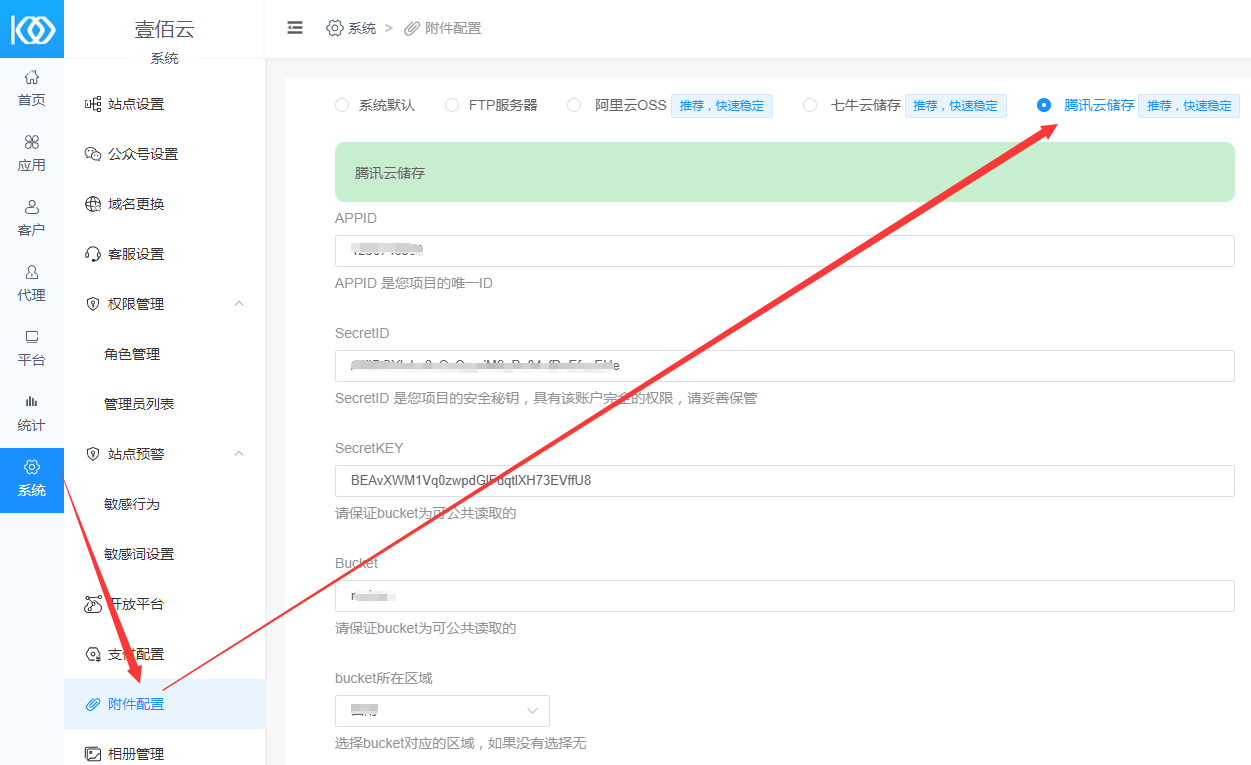1251x765 pixels.
Task: Open the 代理 agent icon
Action: (x=32, y=272)
